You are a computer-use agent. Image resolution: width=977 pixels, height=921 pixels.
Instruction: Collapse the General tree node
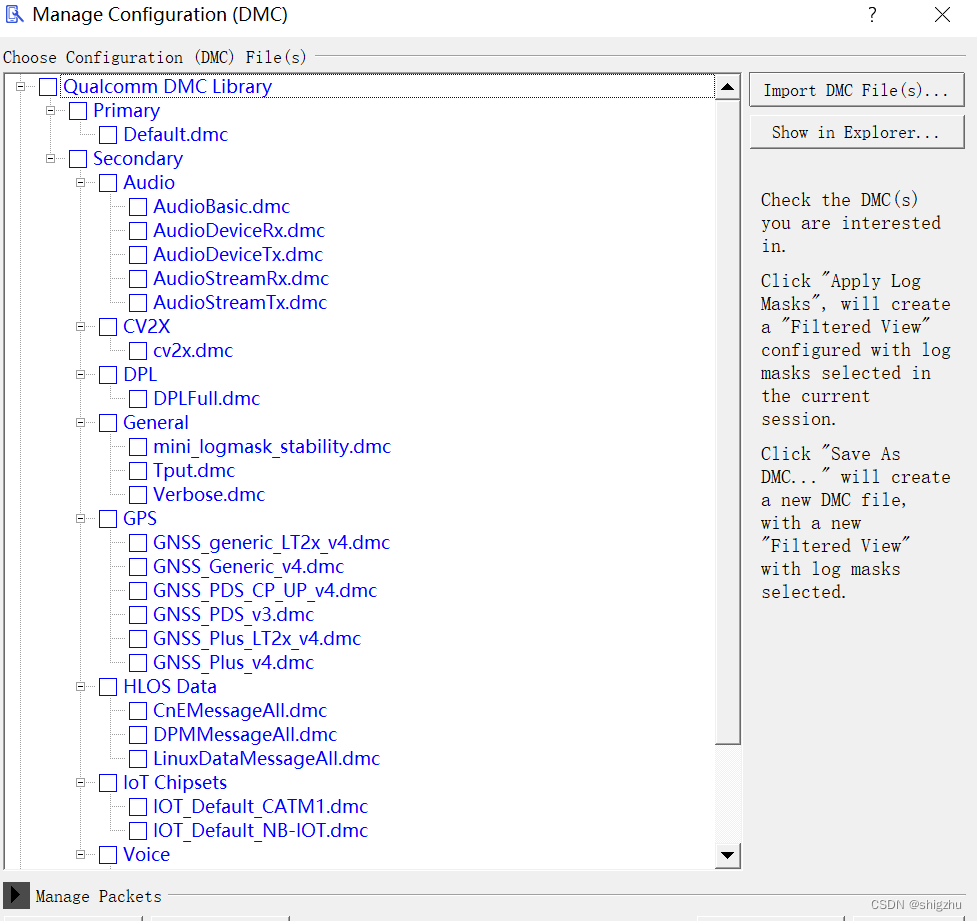tap(80, 422)
